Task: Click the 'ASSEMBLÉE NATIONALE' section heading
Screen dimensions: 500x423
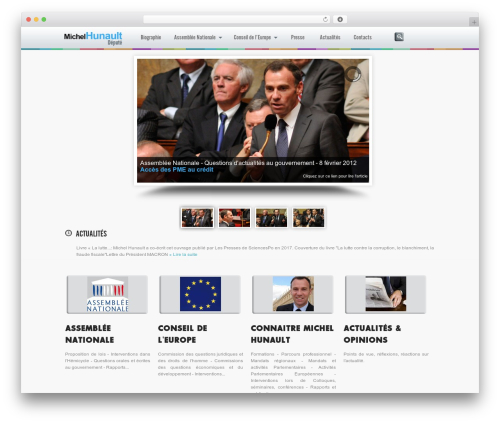Action: tap(90, 334)
